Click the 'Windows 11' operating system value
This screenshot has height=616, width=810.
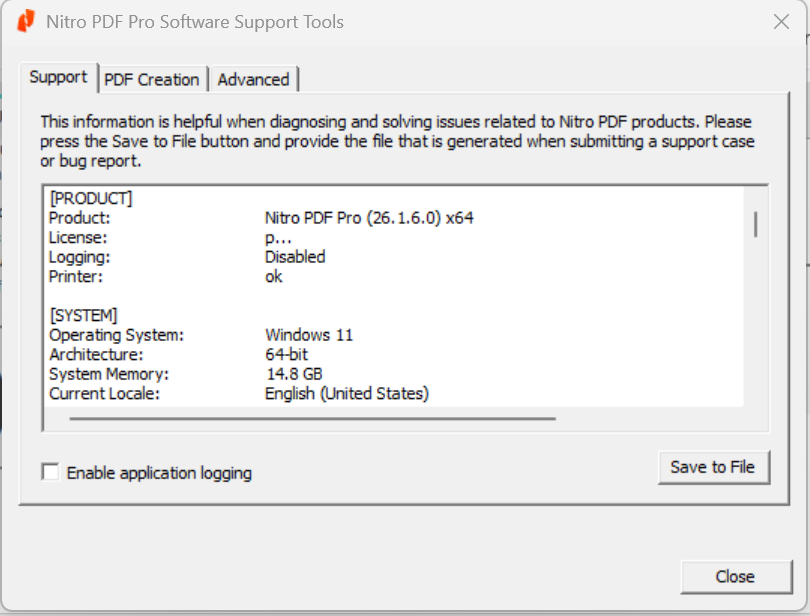tap(309, 335)
